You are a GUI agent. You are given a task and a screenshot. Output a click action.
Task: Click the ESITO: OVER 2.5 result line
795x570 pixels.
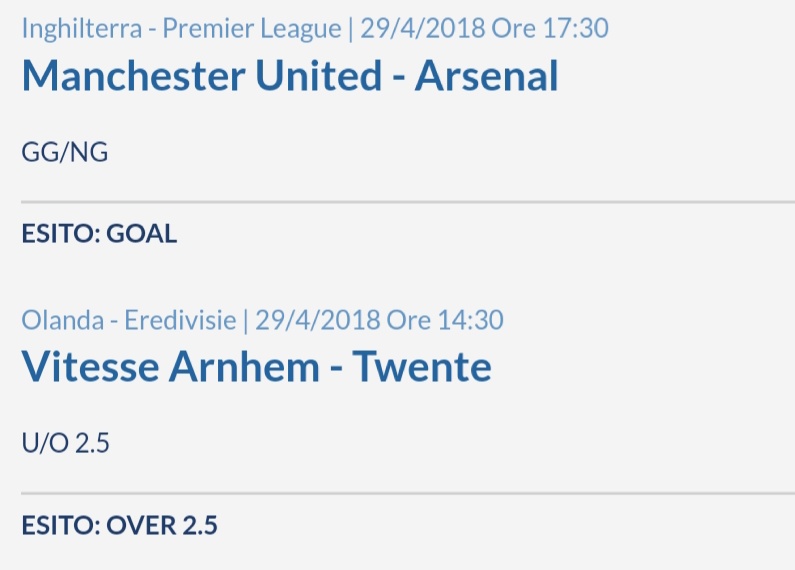pos(120,525)
